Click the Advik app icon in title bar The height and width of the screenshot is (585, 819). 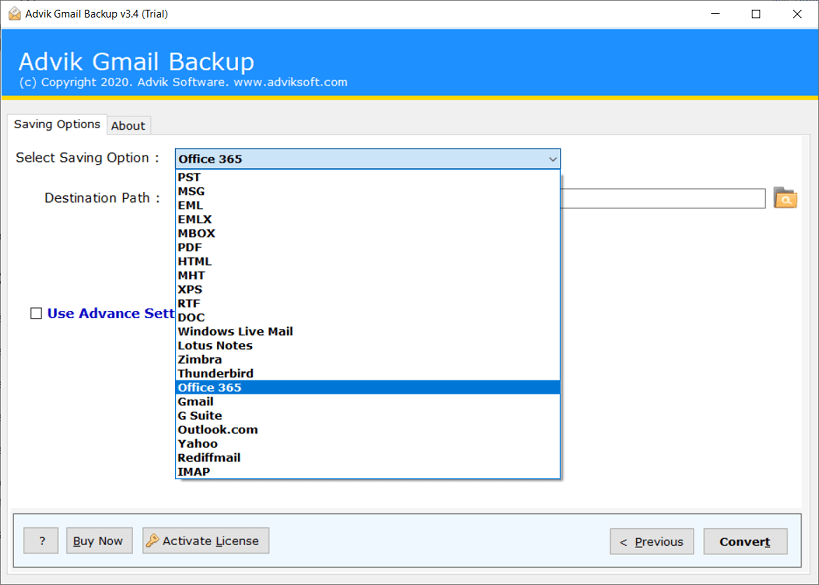click(15, 14)
